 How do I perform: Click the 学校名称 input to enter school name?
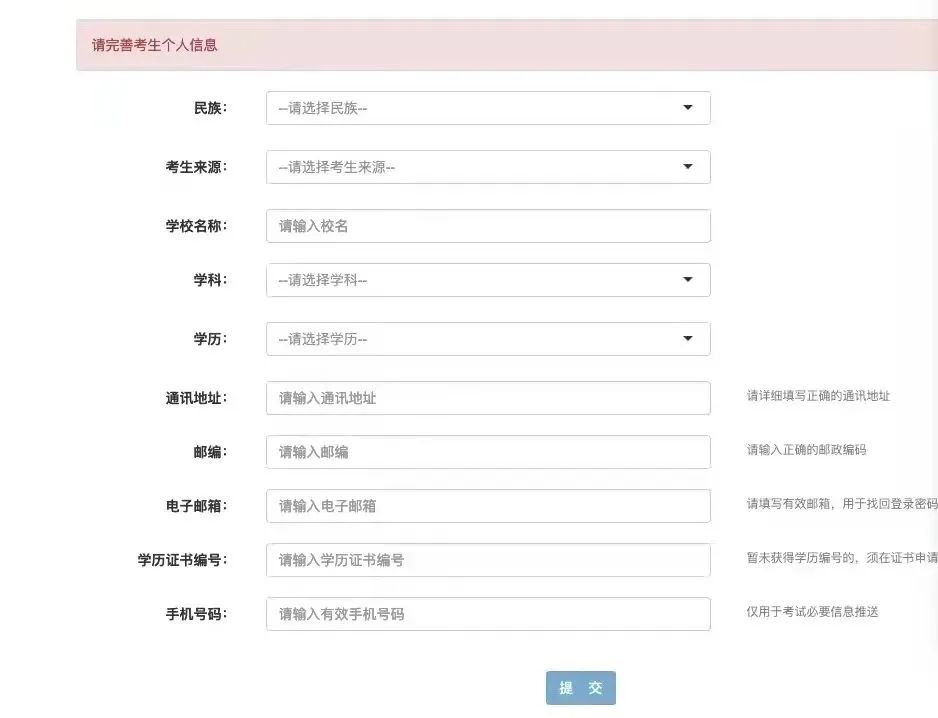pos(487,225)
